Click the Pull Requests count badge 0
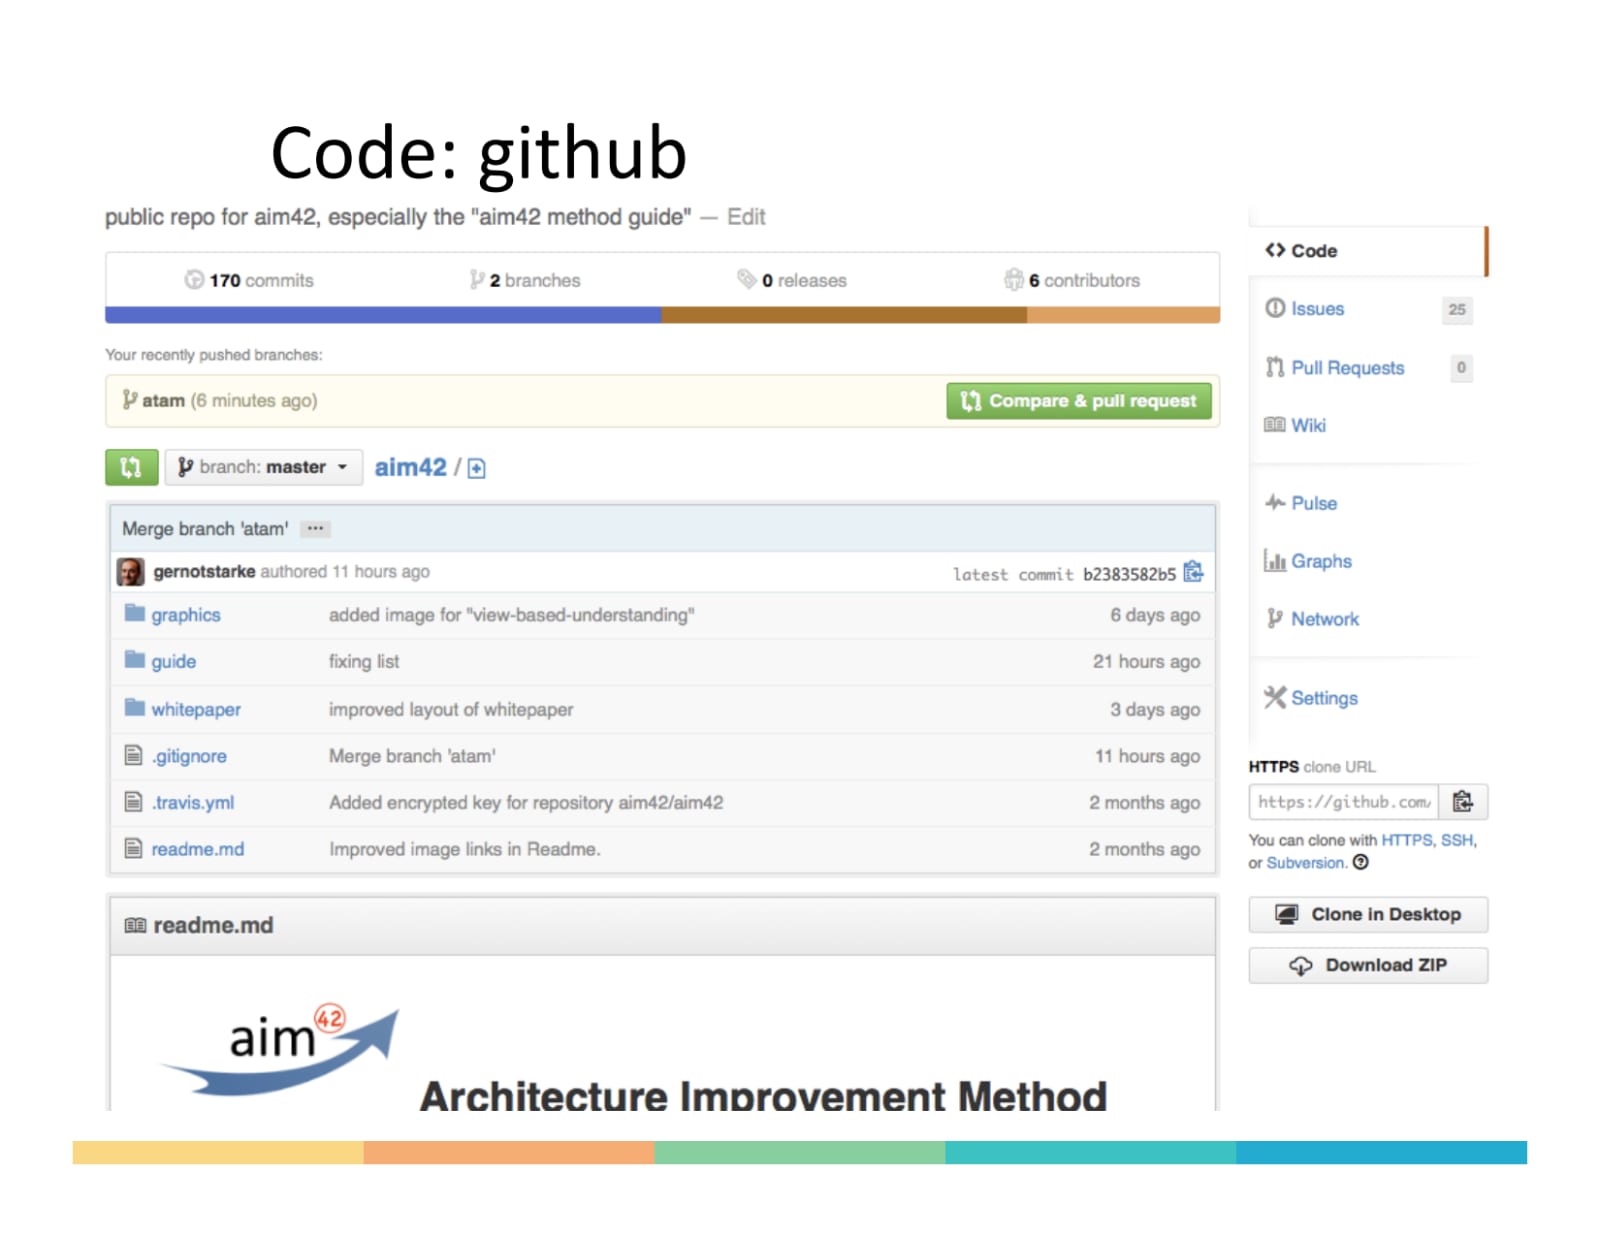 coord(1461,368)
